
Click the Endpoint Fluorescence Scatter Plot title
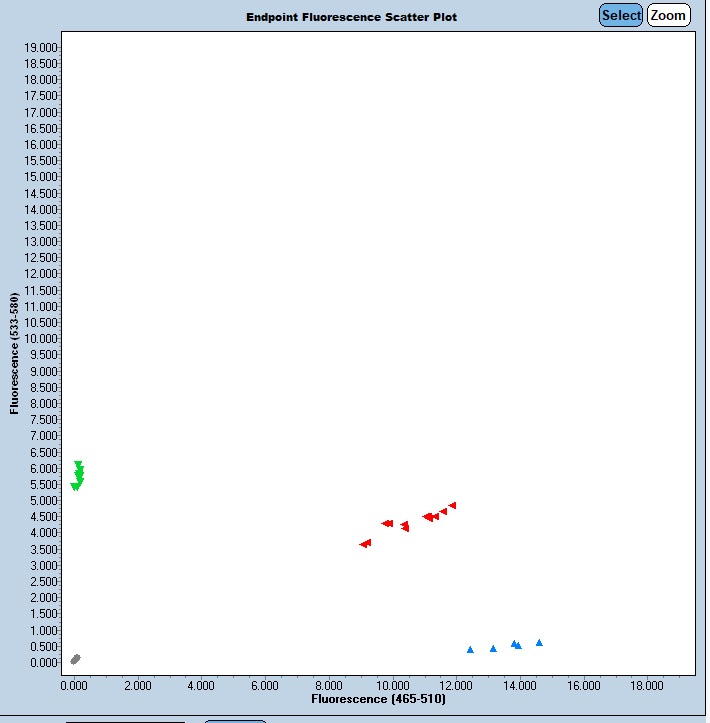(x=351, y=17)
